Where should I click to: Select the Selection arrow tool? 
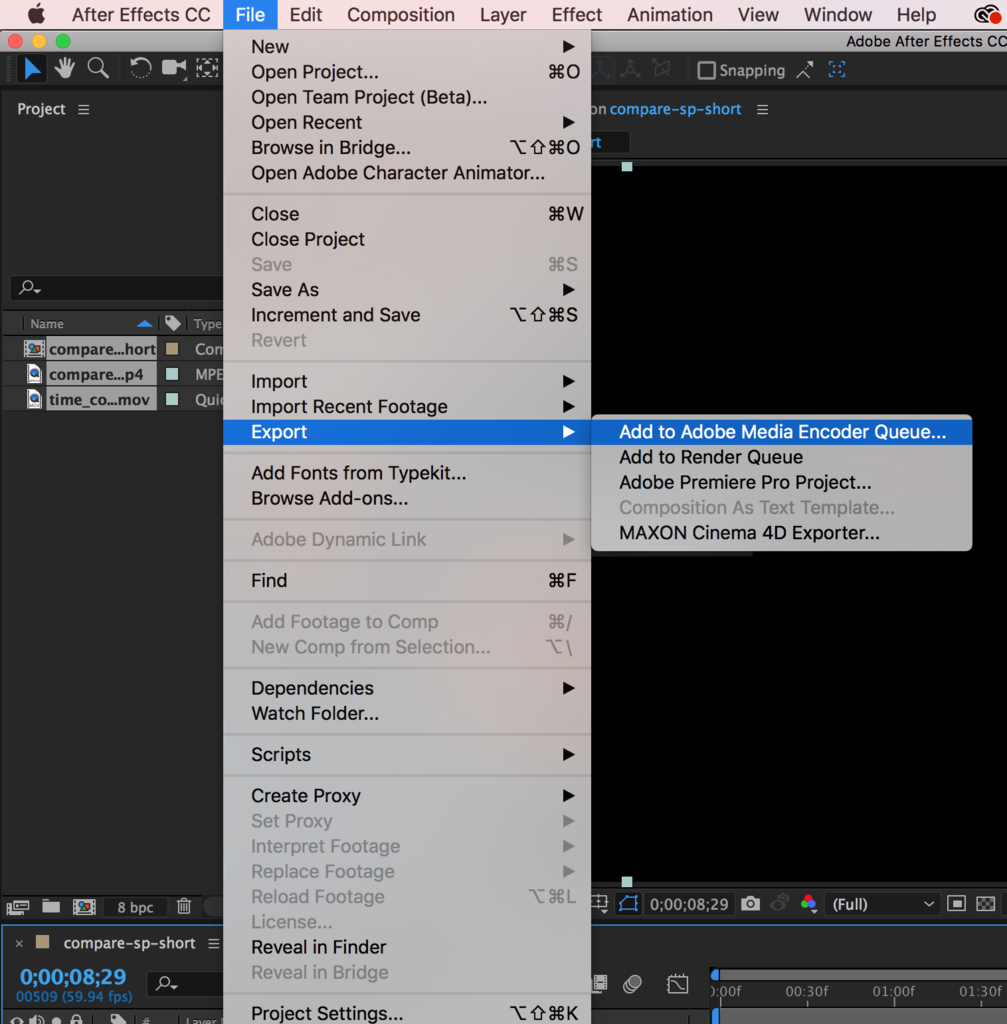31,69
